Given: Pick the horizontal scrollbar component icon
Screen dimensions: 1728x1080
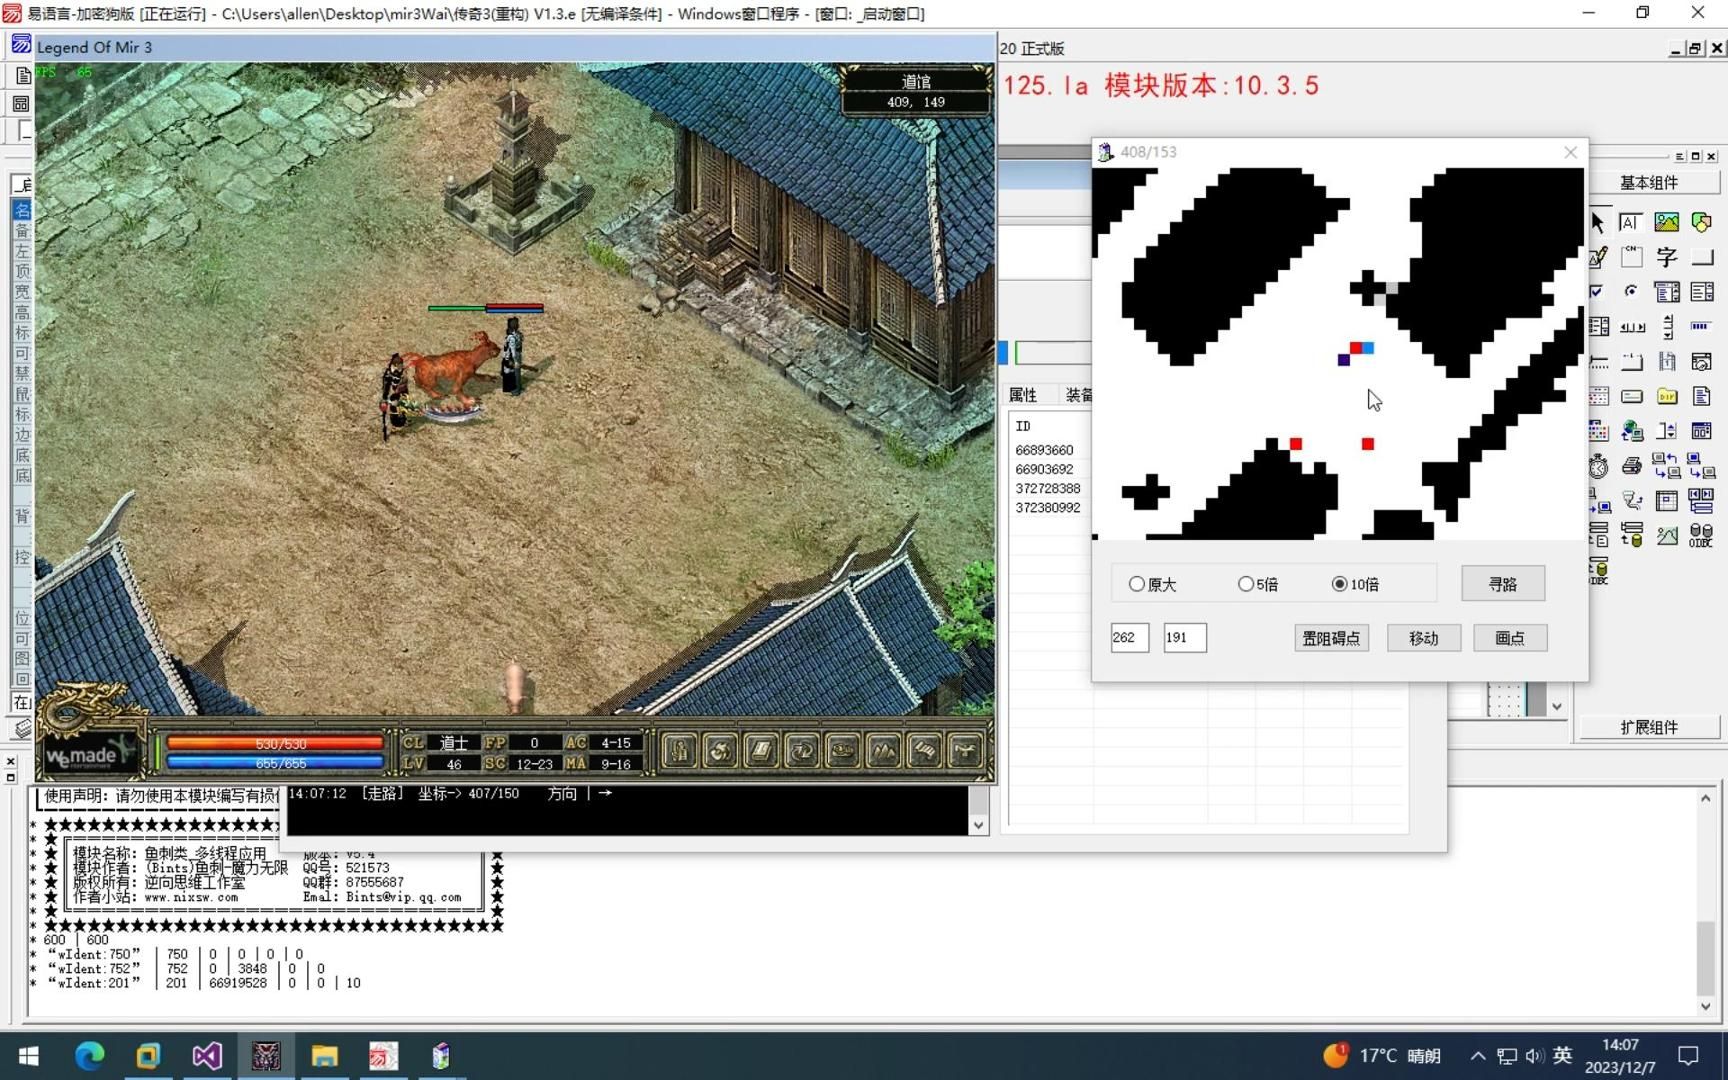Looking at the screenshot, I should coord(1632,327).
